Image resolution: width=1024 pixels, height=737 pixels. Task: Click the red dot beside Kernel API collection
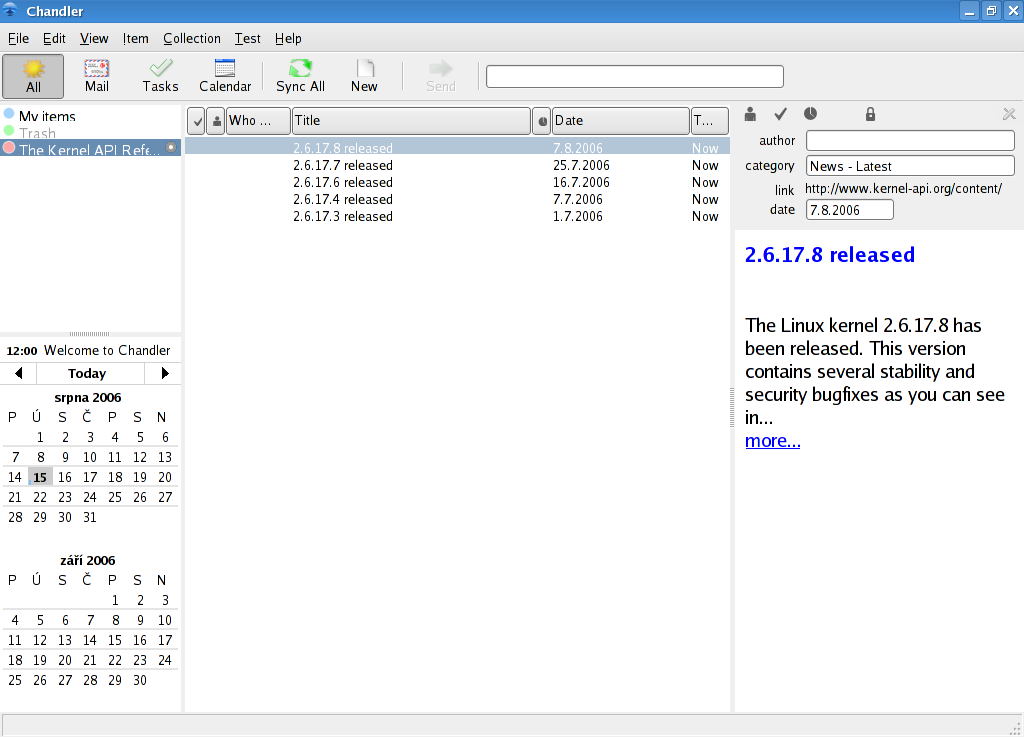click(x=9, y=148)
